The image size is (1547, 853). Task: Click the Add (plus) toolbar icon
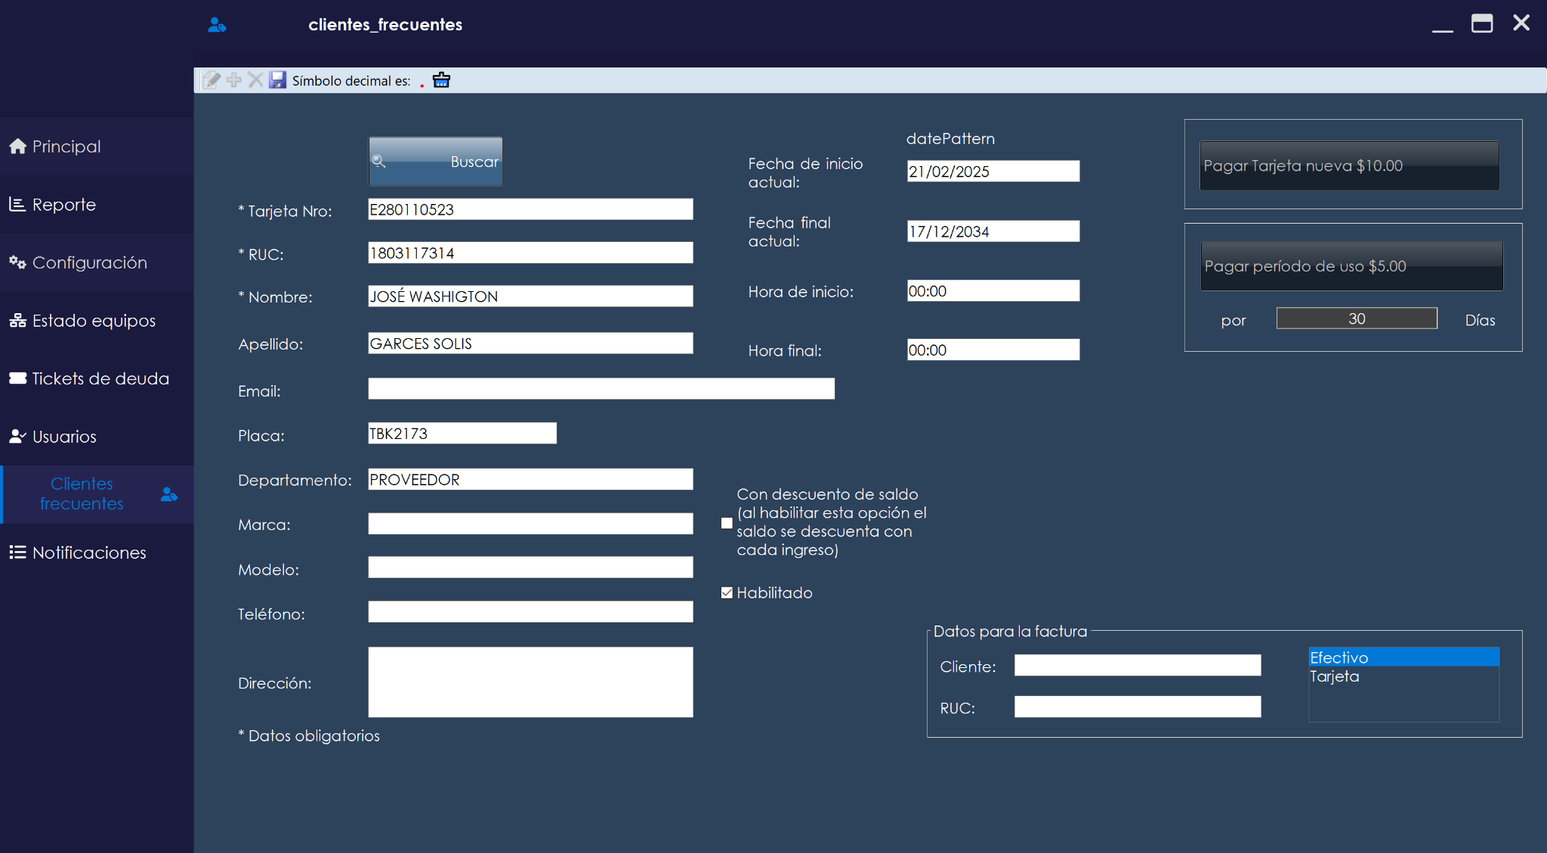coord(233,80)
